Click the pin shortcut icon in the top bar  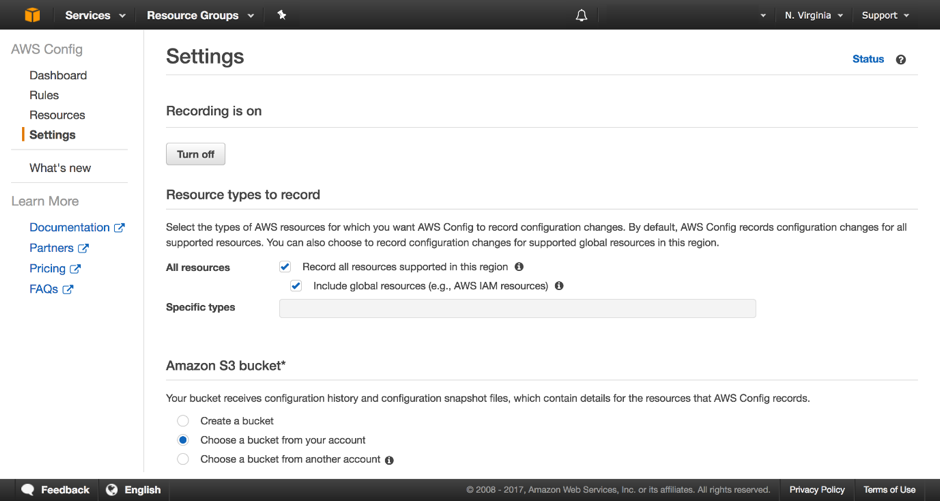click(282, 15)
